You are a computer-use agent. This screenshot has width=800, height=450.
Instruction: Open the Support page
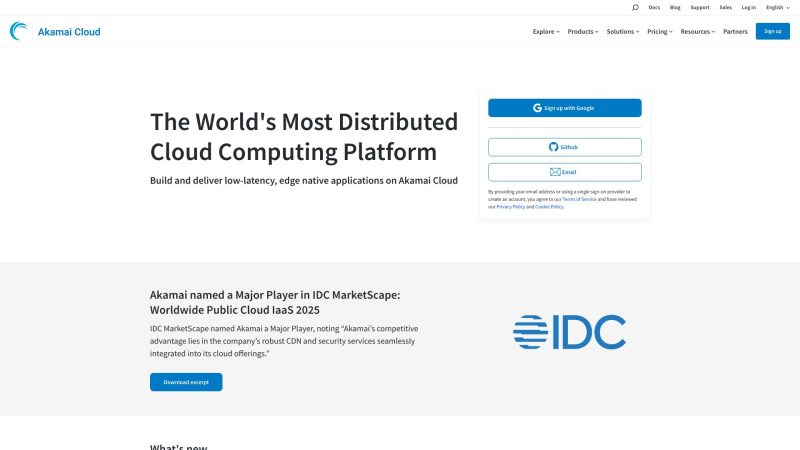(700, 7)
